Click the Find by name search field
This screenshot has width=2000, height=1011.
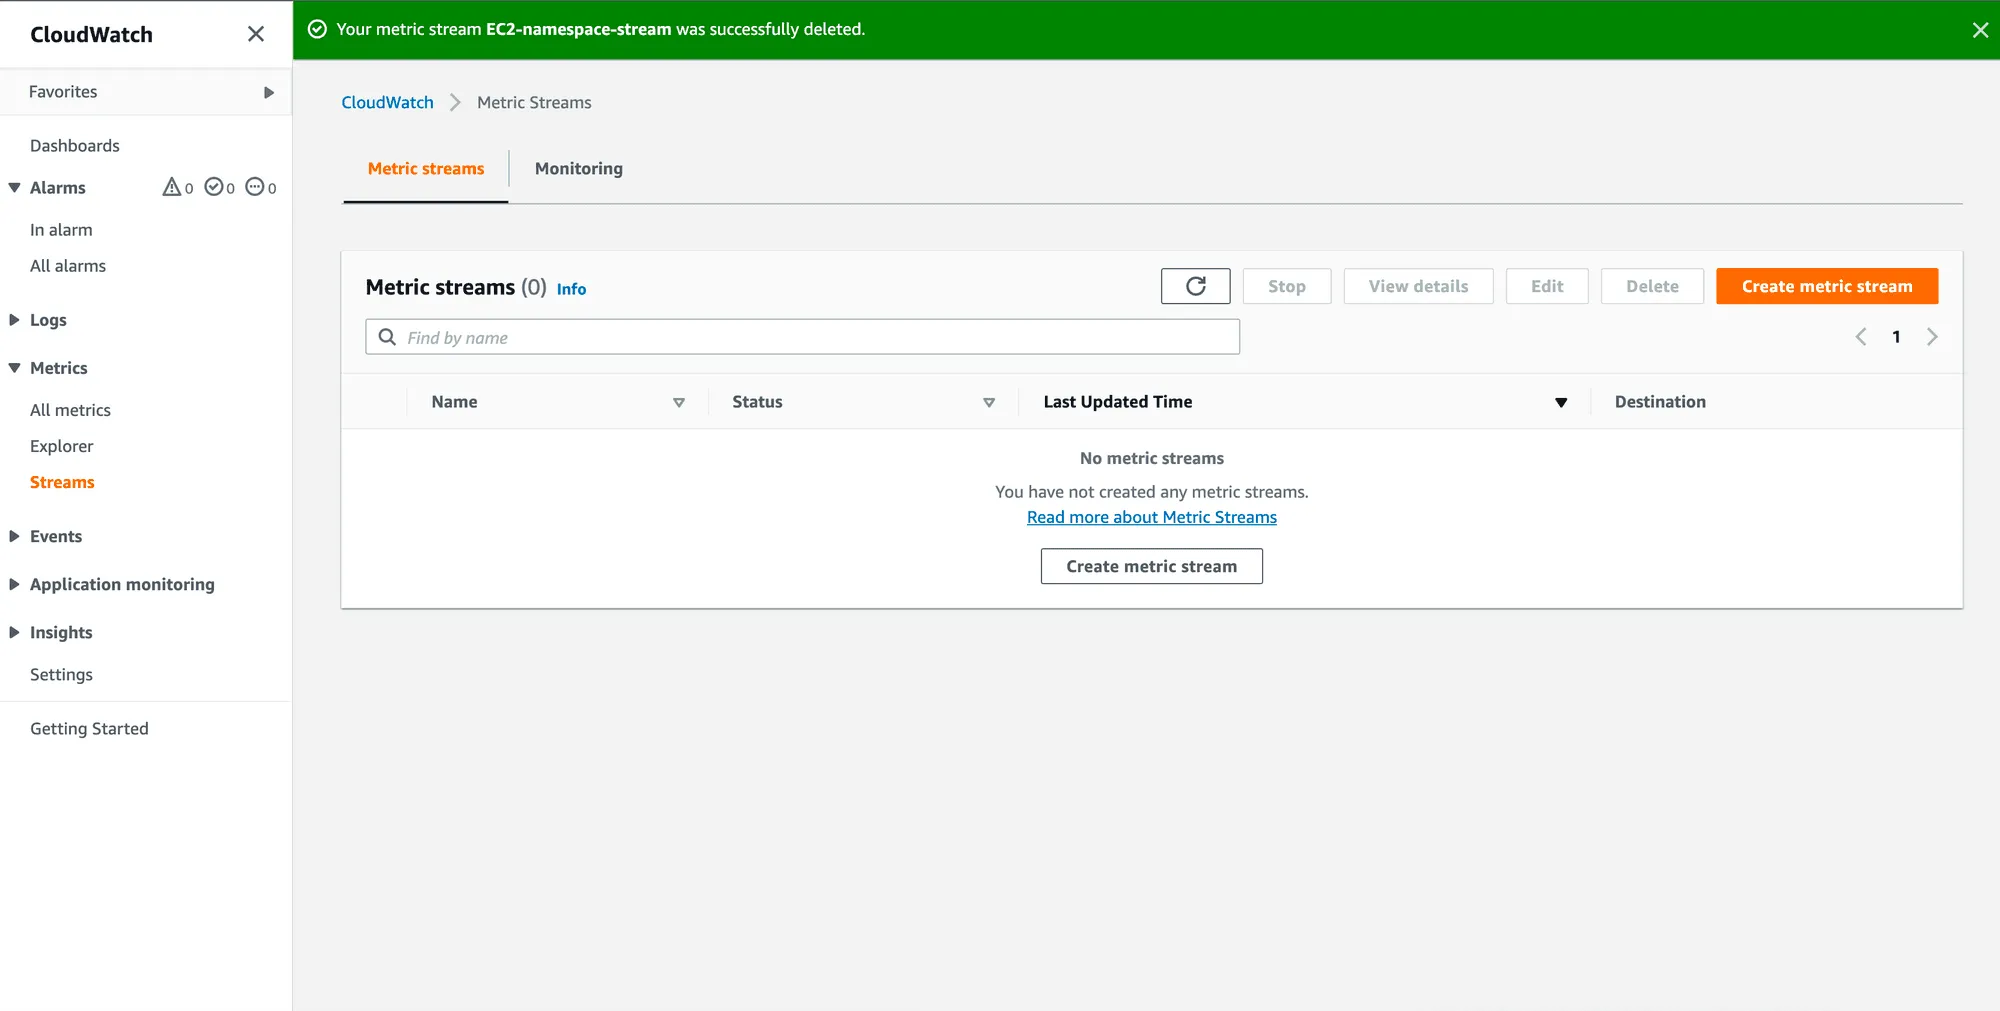tap(800, 337)
